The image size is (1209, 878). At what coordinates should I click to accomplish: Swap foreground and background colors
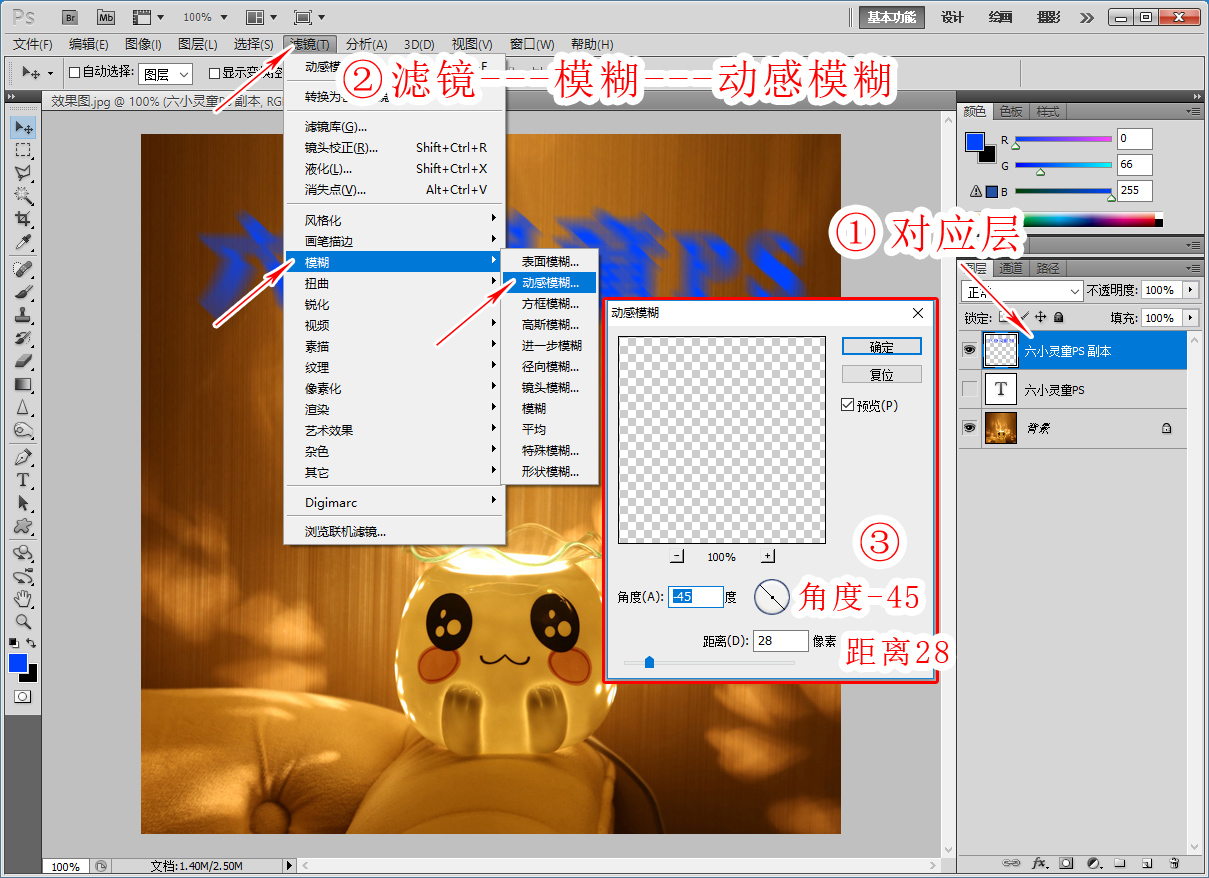32,642
